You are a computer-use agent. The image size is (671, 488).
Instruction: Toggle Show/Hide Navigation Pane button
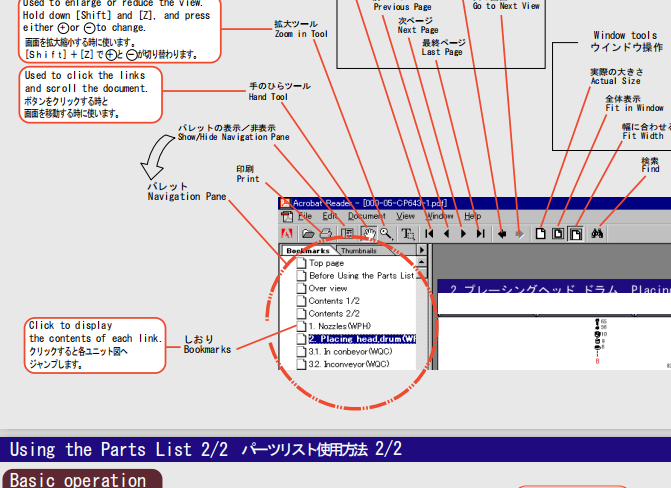pos(347,233)
